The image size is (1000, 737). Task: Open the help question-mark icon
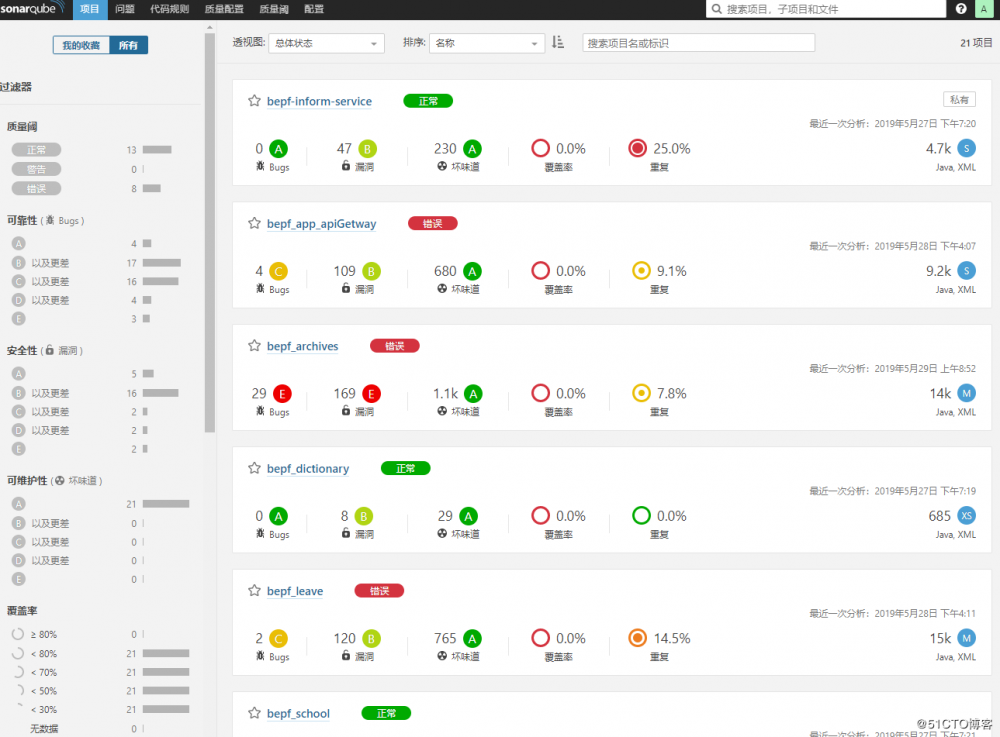[961, 8]
